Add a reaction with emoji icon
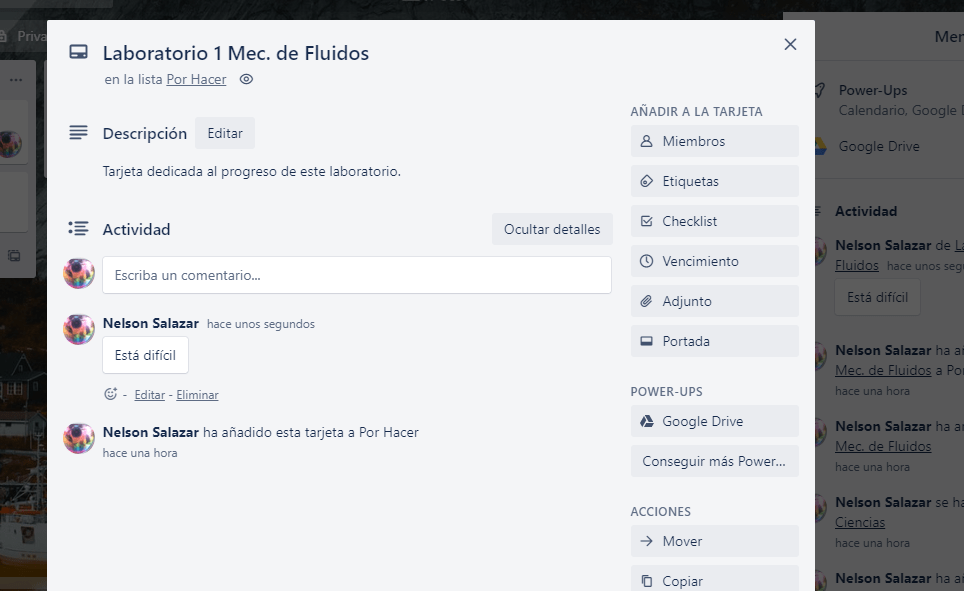The height and width of the screenshot is (591, 964). coord(111,394)
